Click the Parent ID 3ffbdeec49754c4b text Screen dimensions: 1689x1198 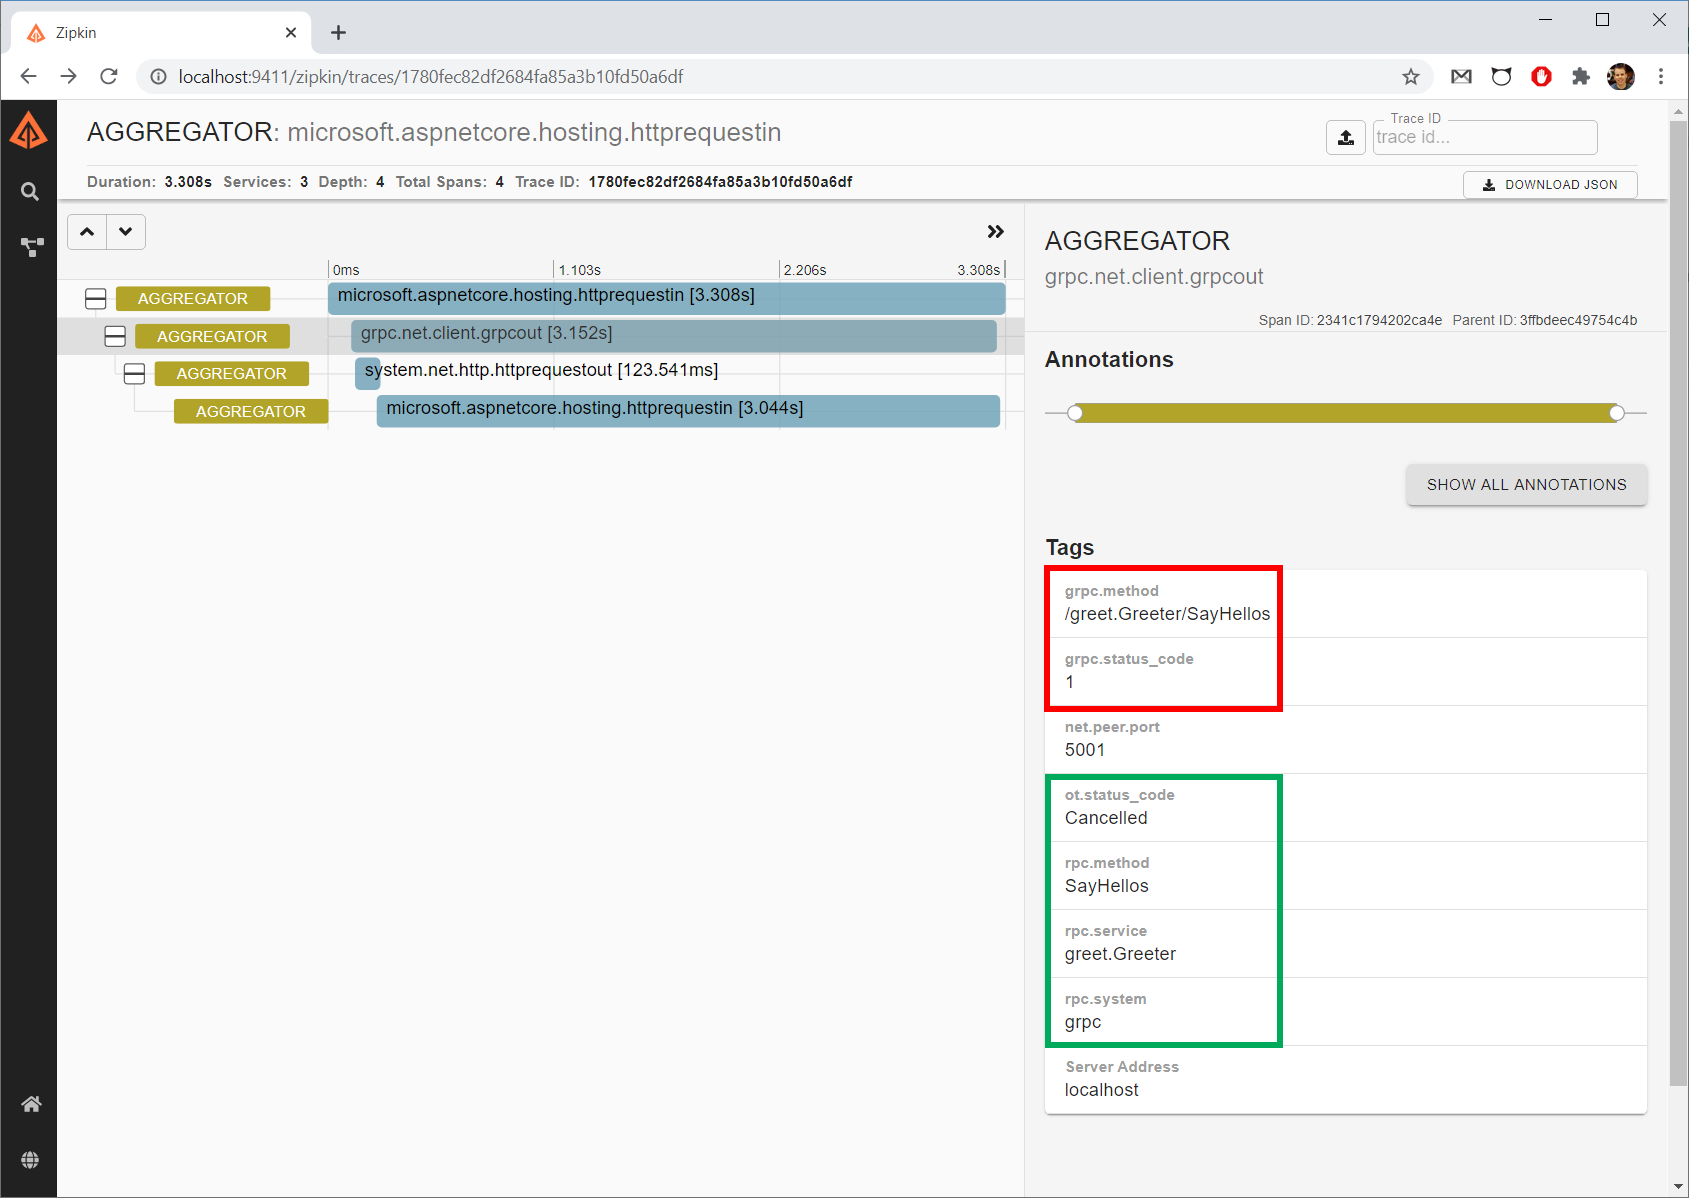(x=1544, y=320)
